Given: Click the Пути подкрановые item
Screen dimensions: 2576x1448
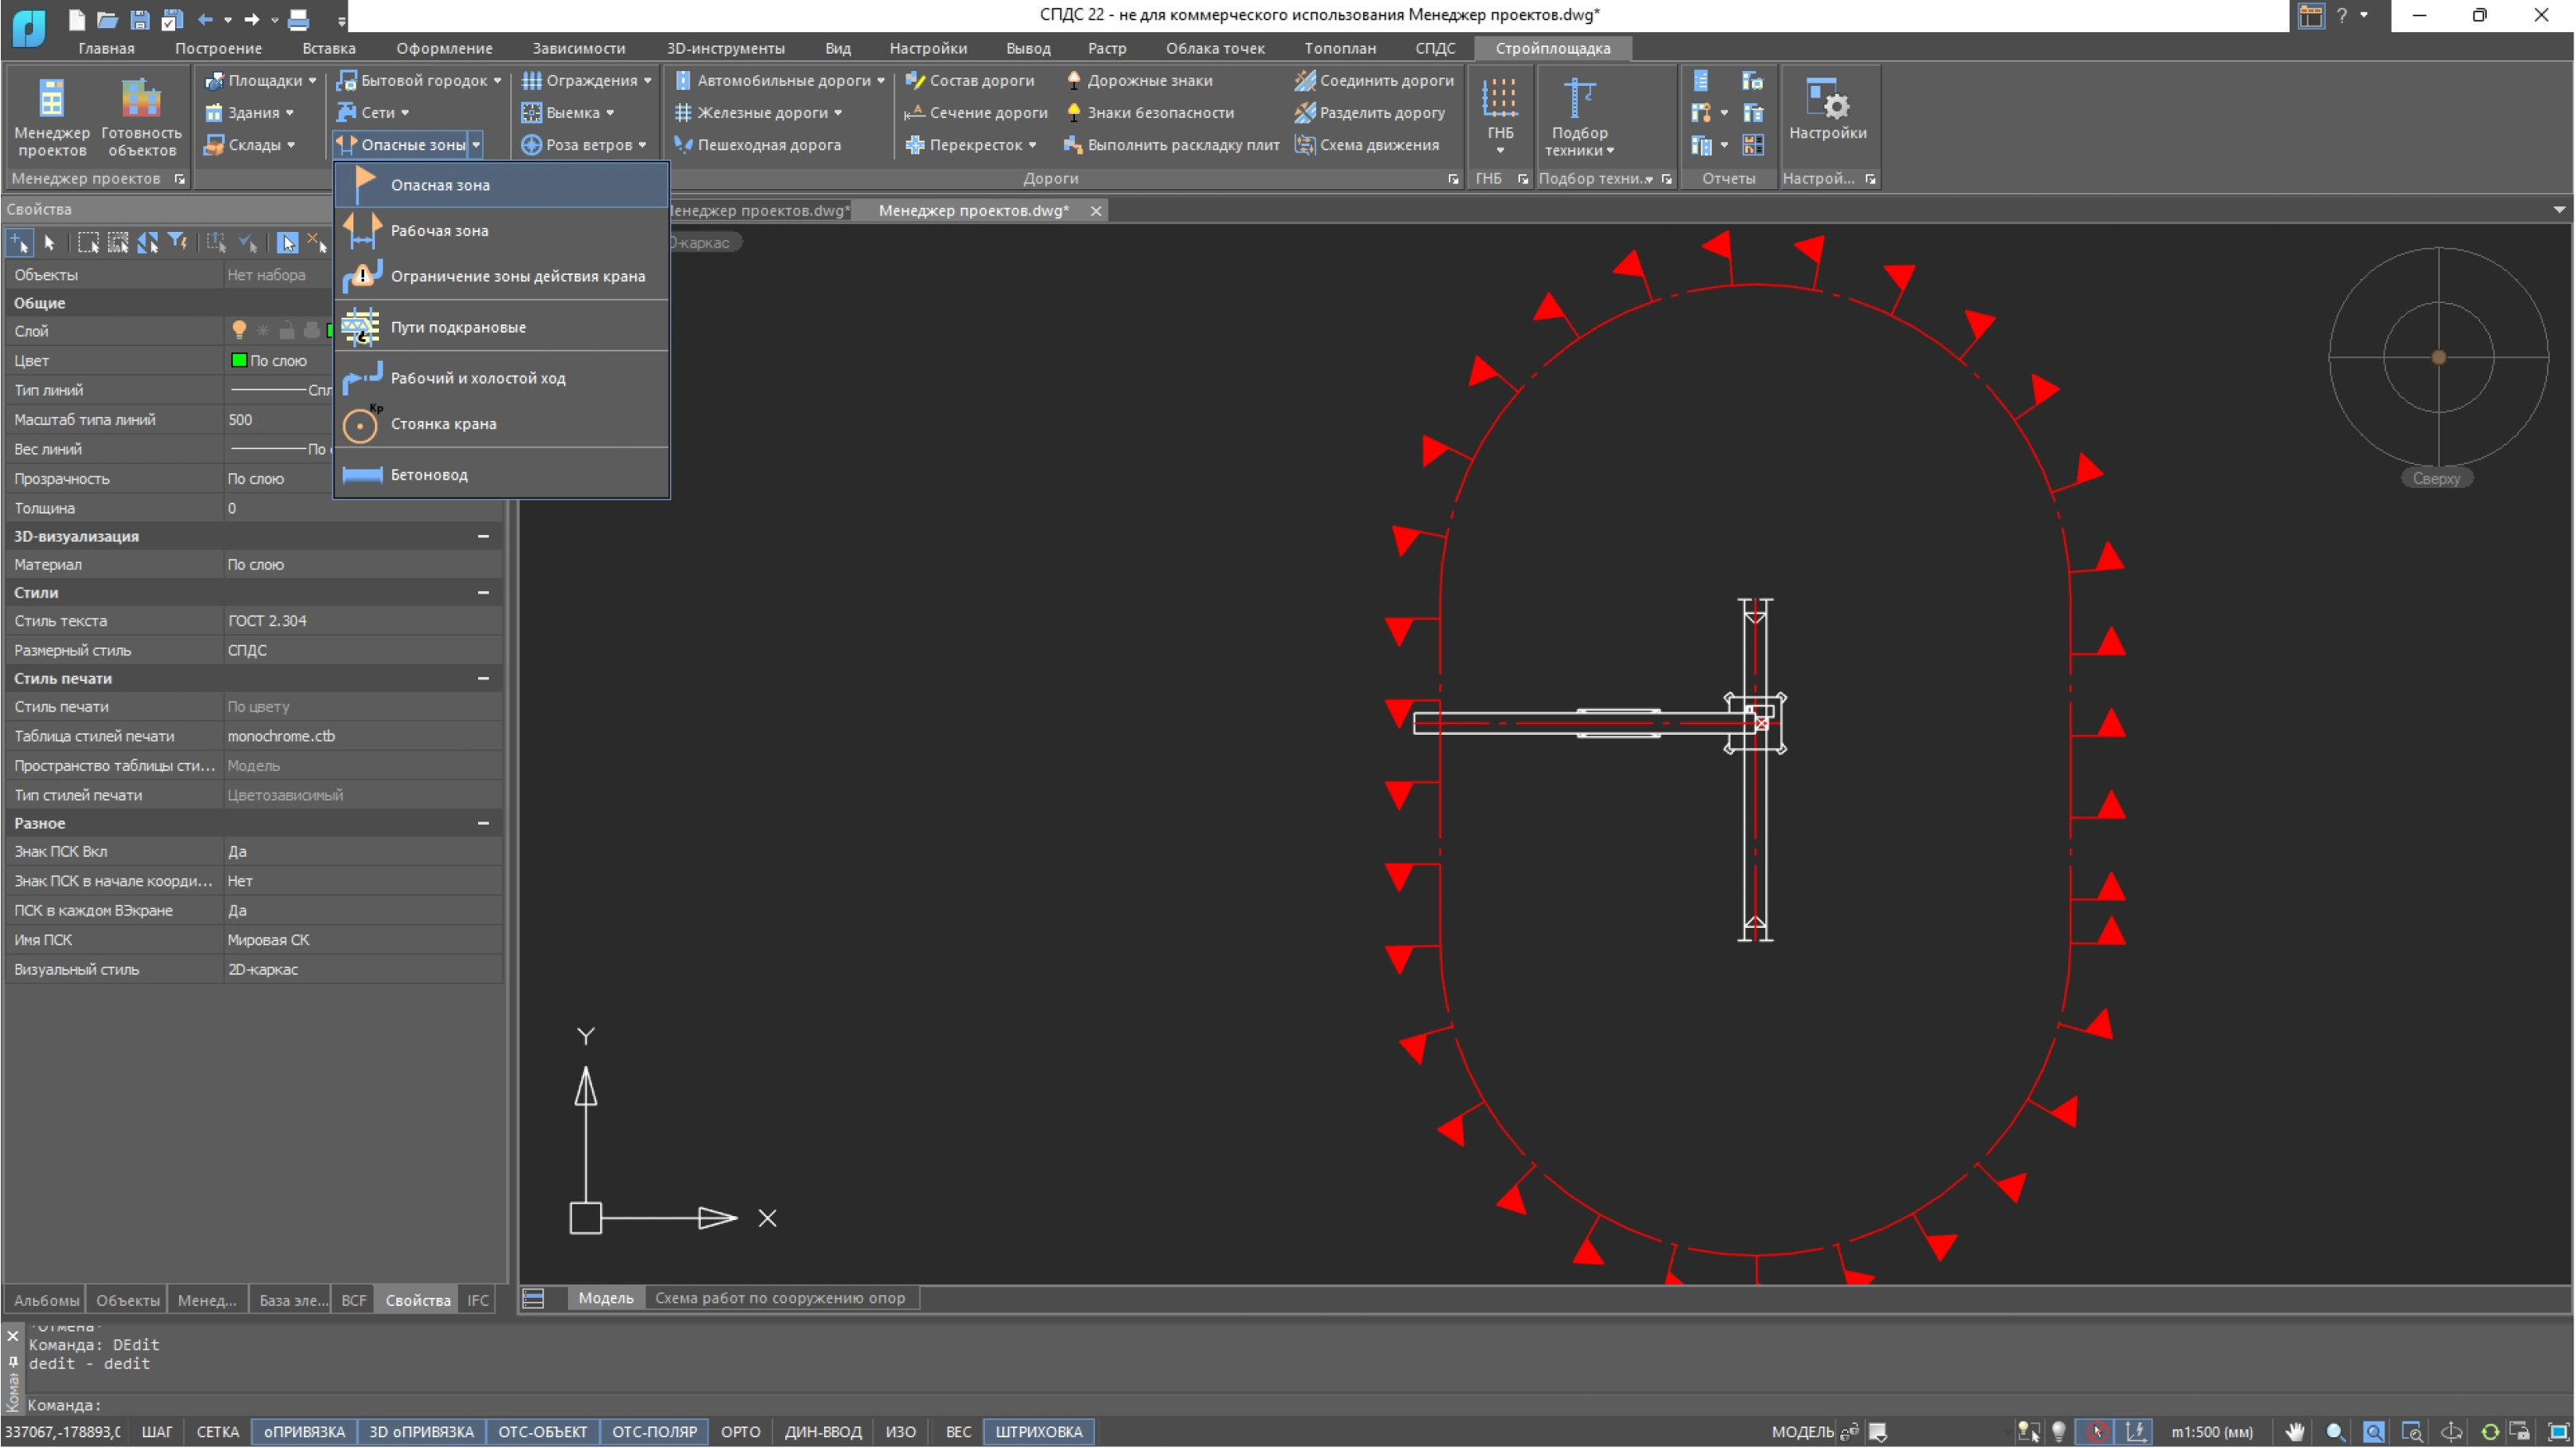Looking at the screenshot, I should [457, 327].
